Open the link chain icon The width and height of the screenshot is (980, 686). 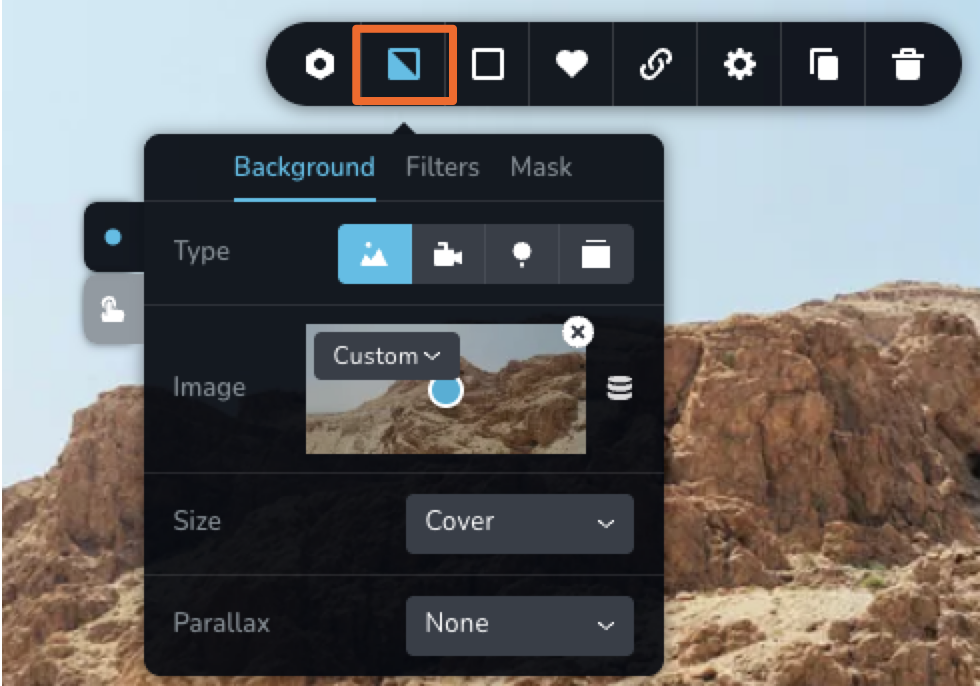tap(655, 66)
